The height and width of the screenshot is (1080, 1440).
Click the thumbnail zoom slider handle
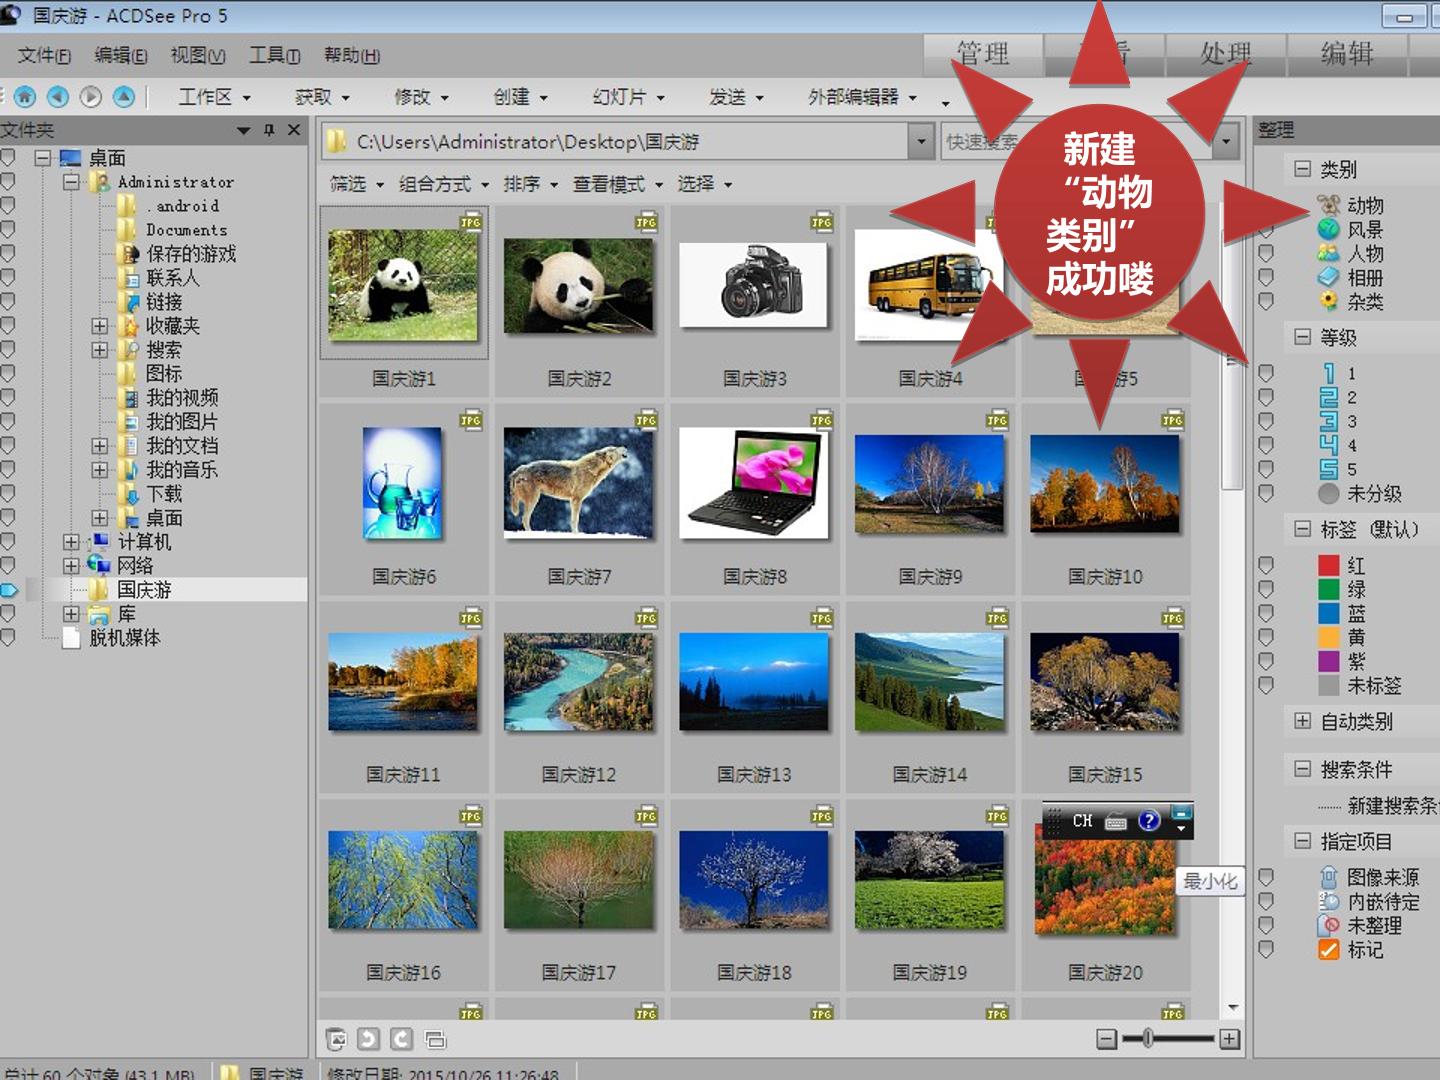pyautogui.click(x=1148, y=1039)
